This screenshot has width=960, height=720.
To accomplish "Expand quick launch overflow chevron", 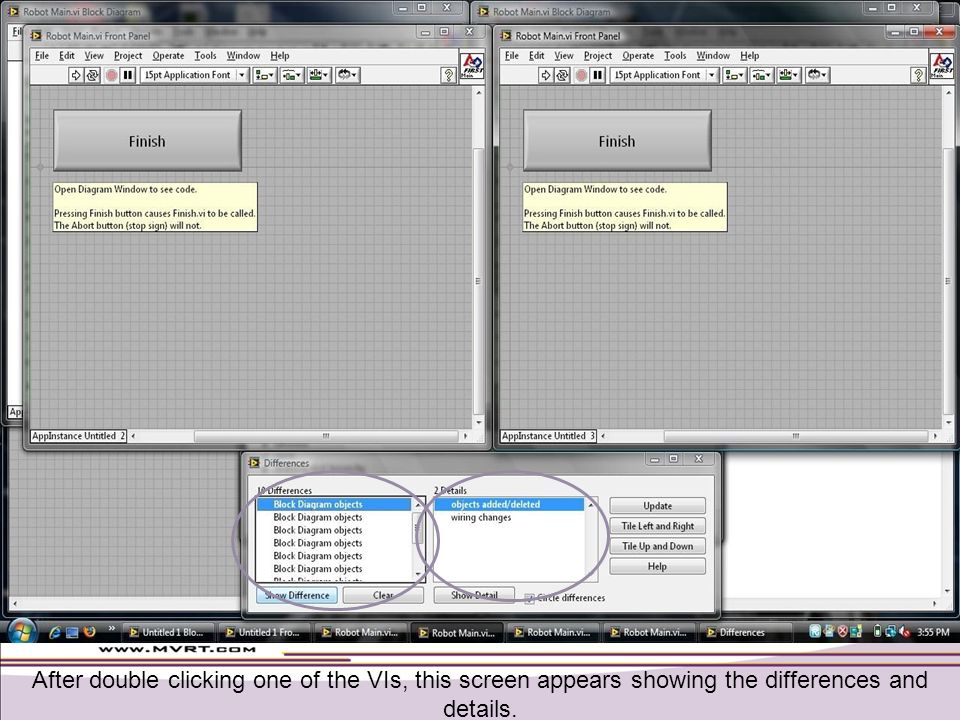I will (111, 628).
